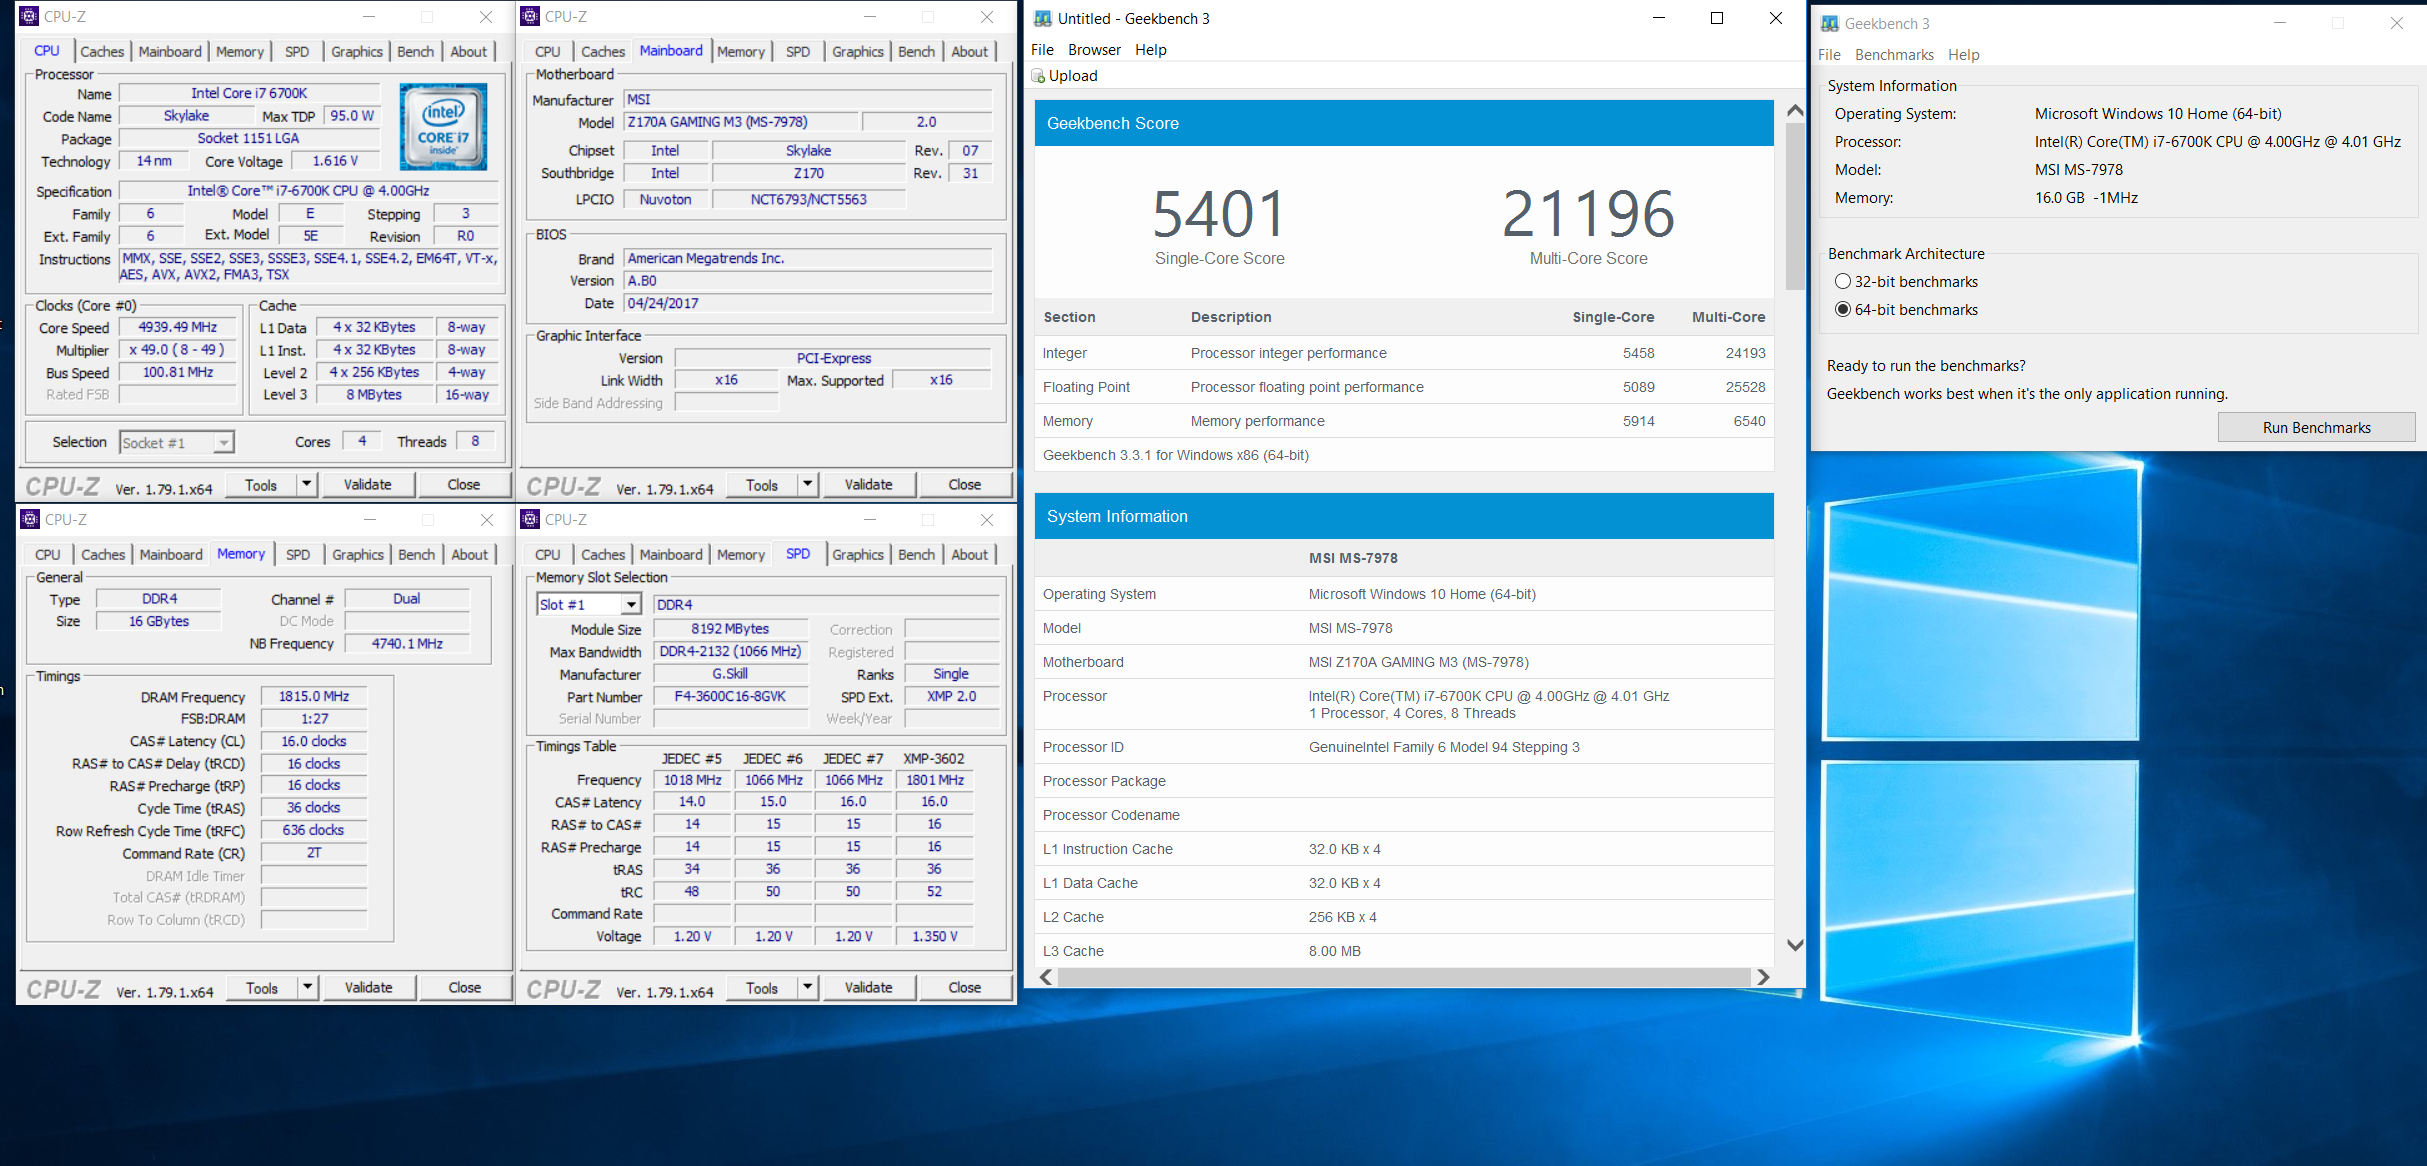Click the Manufacturer G.Skill field in SPD
This screenshot has width=2427, height=1166.
tap(730, 674)
